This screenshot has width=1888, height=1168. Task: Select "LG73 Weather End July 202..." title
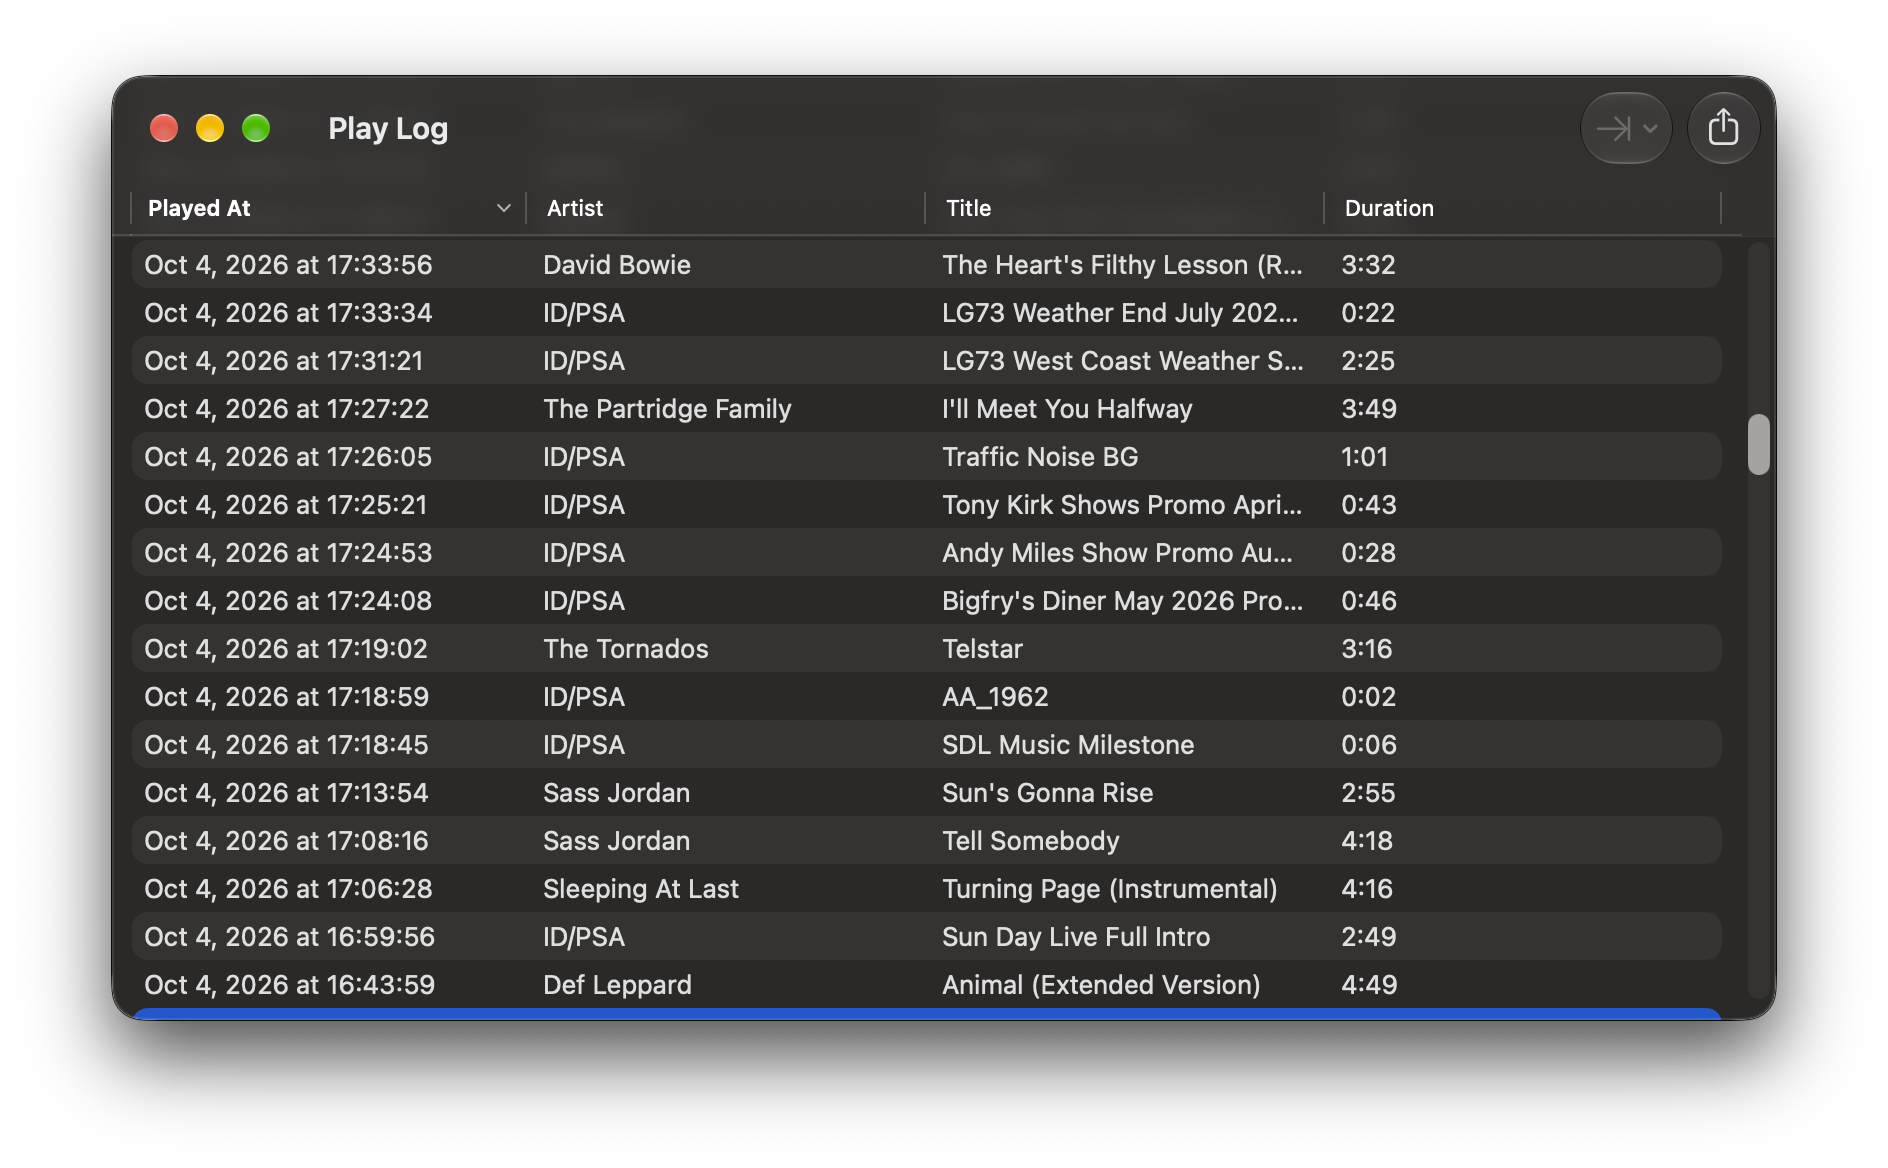1120,313
